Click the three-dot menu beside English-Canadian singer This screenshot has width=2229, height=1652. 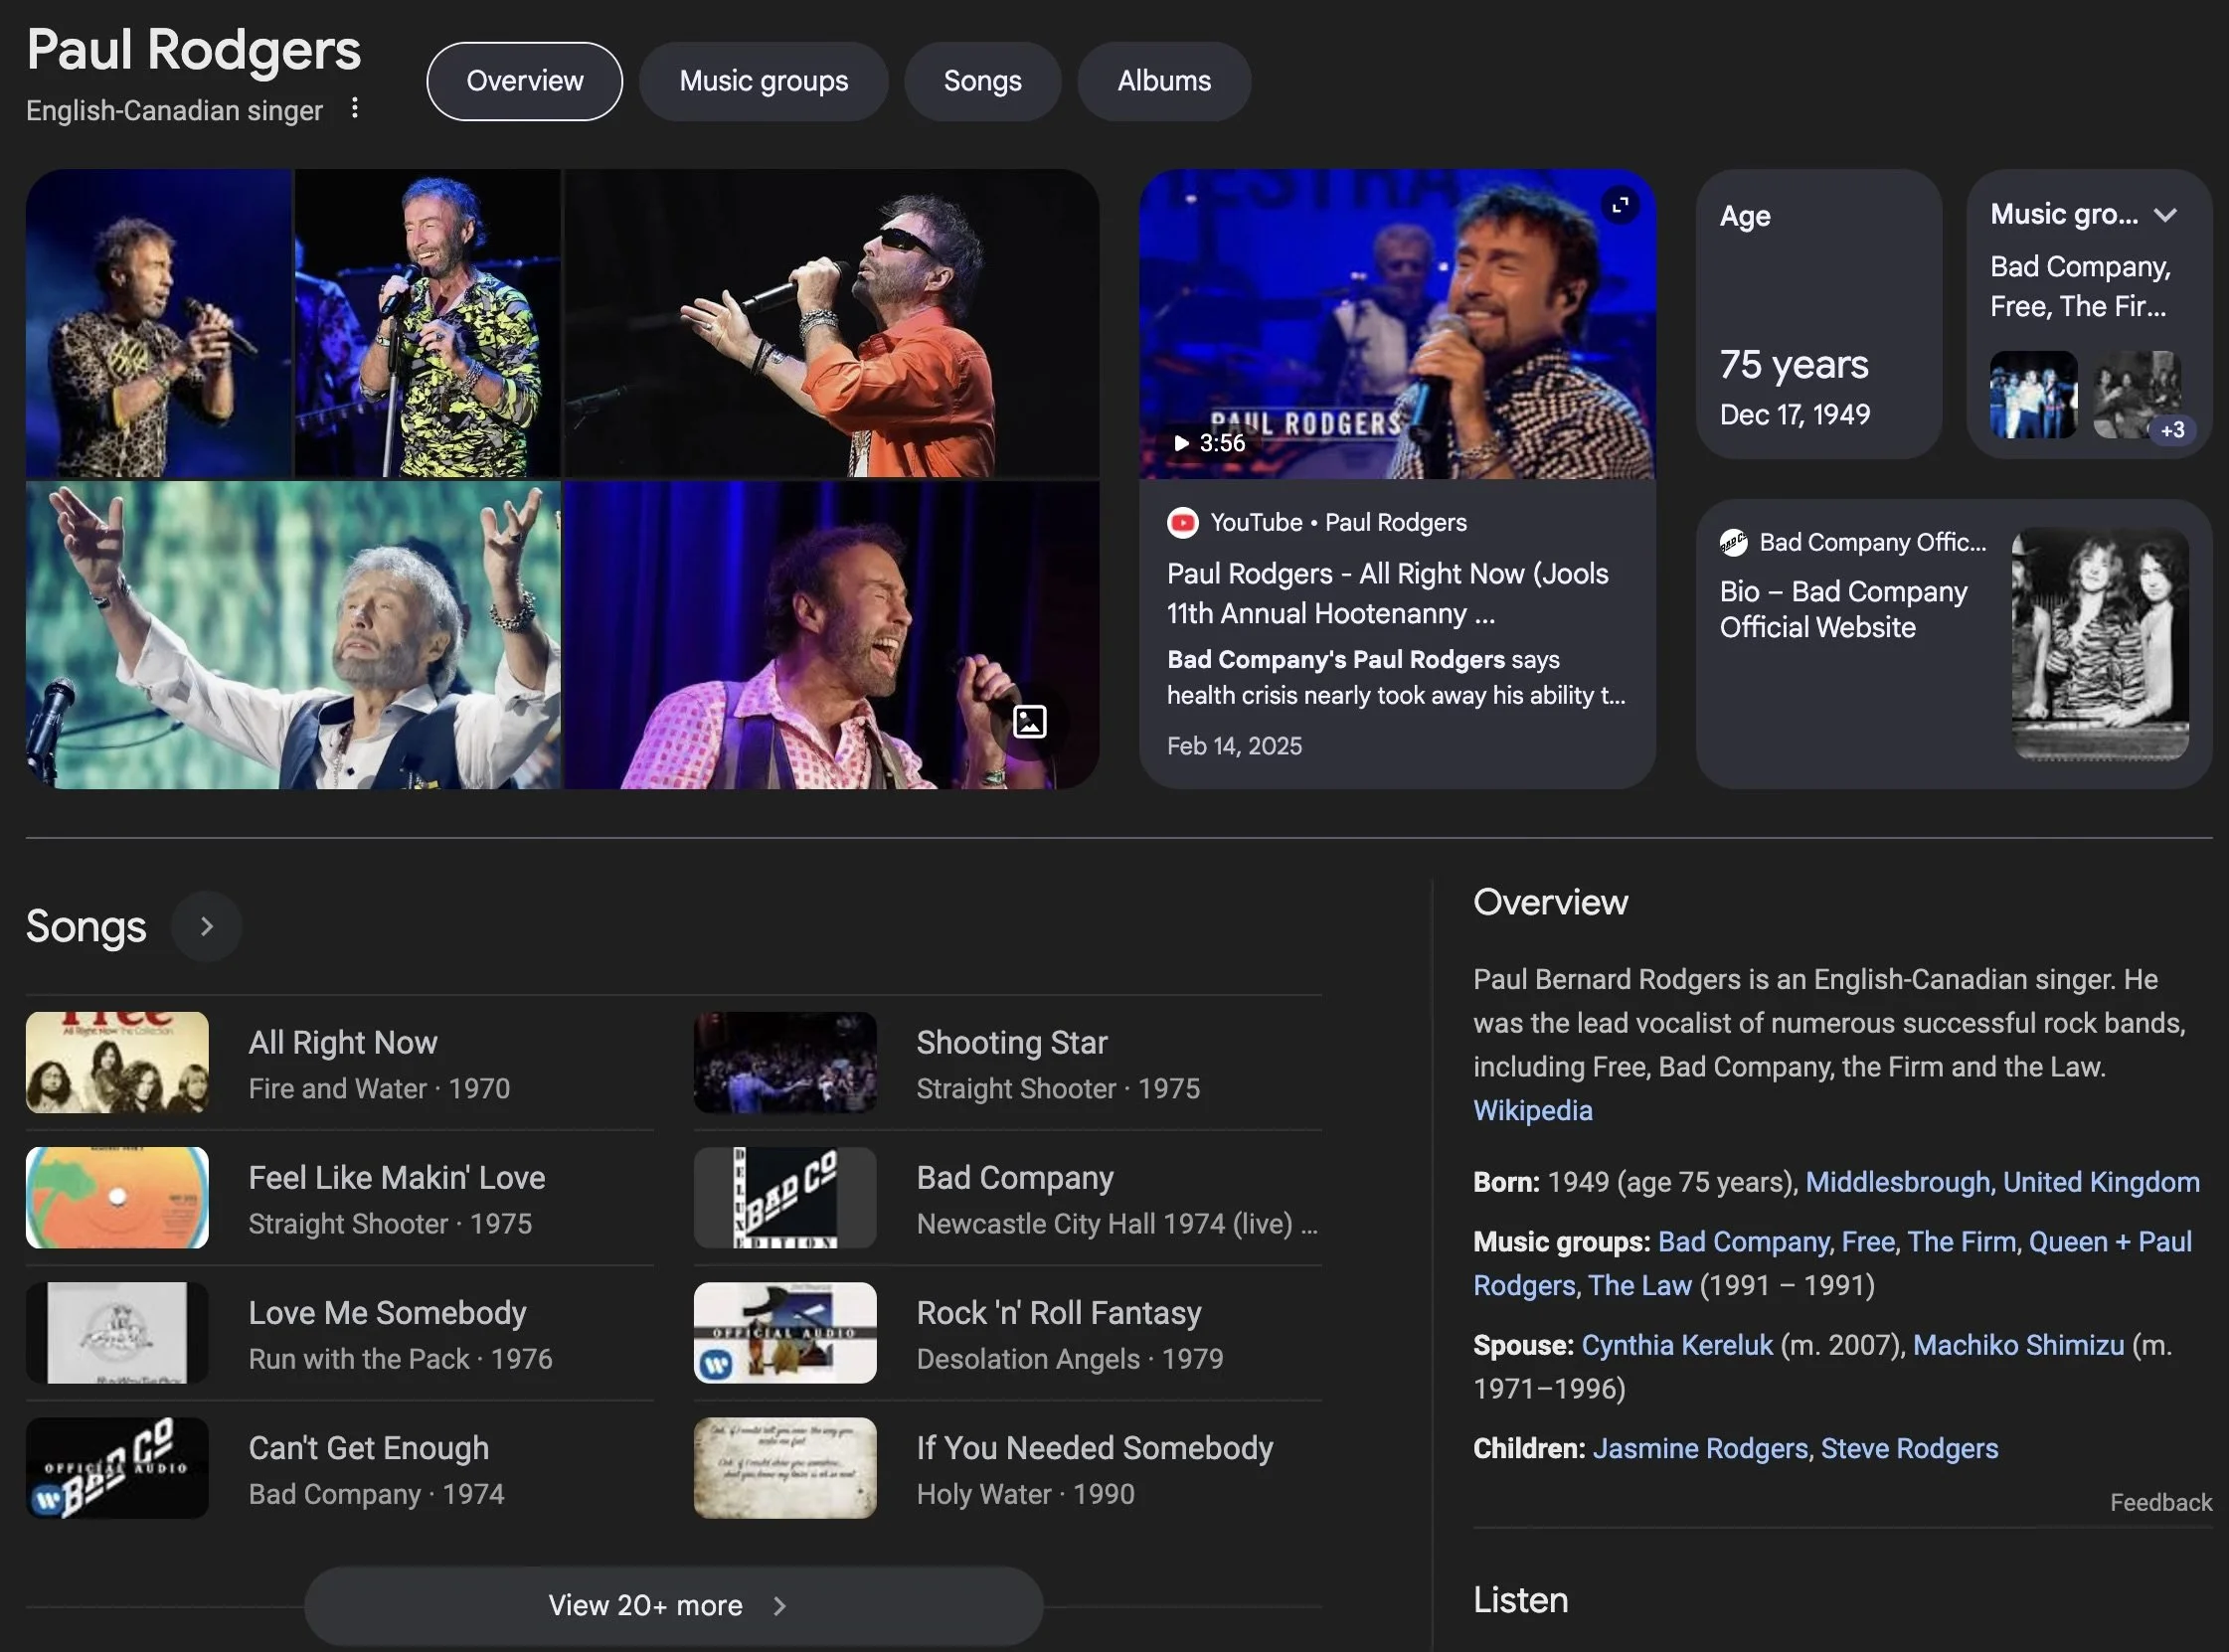click(354, 108)
